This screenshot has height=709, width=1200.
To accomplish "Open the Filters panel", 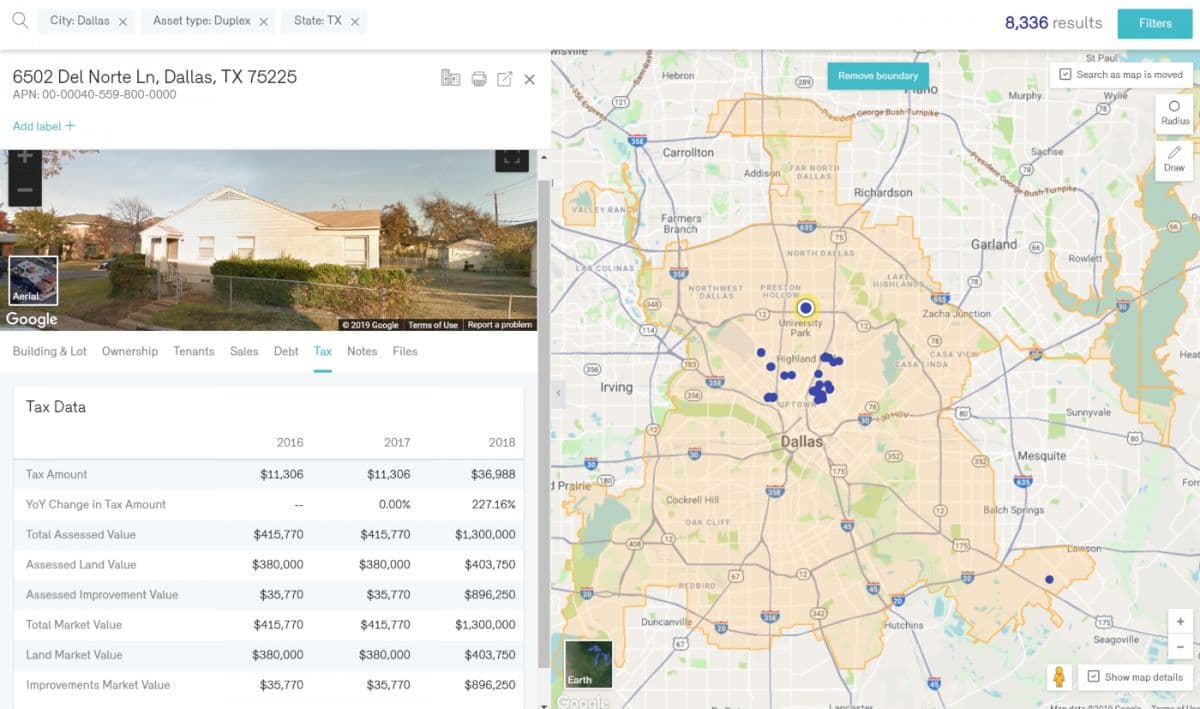I will pyautogui.click(x=1154, y=23).
